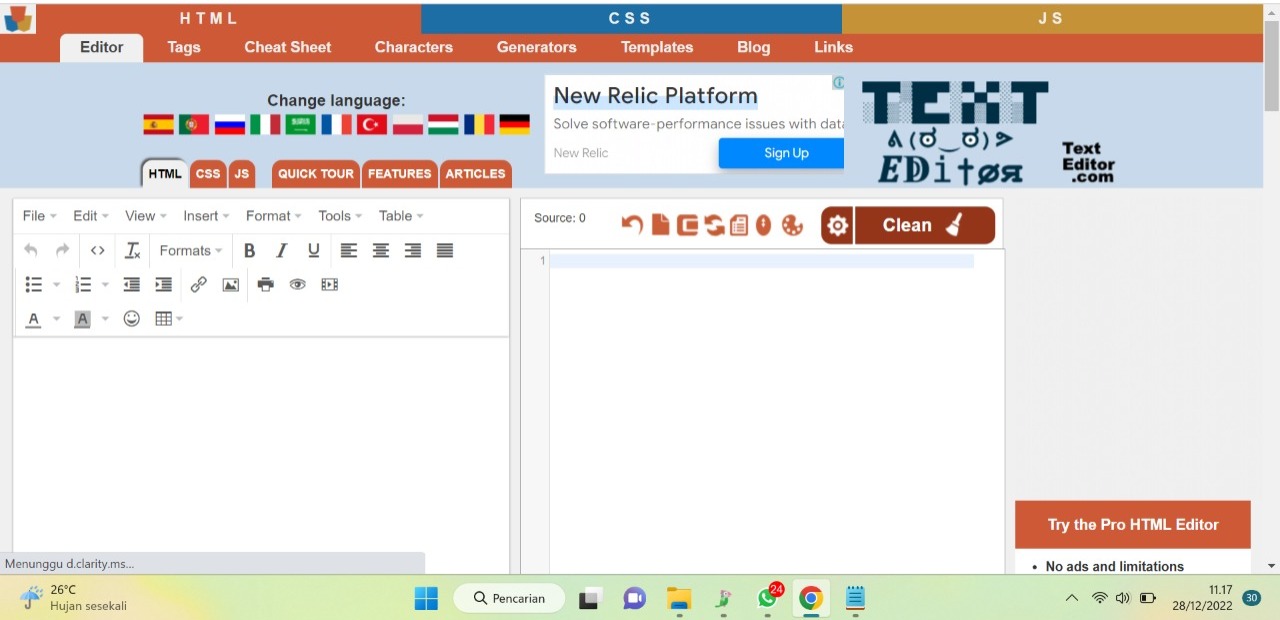Open preview with the eye icon
The image size is (1280, 620).
(297, 285)
